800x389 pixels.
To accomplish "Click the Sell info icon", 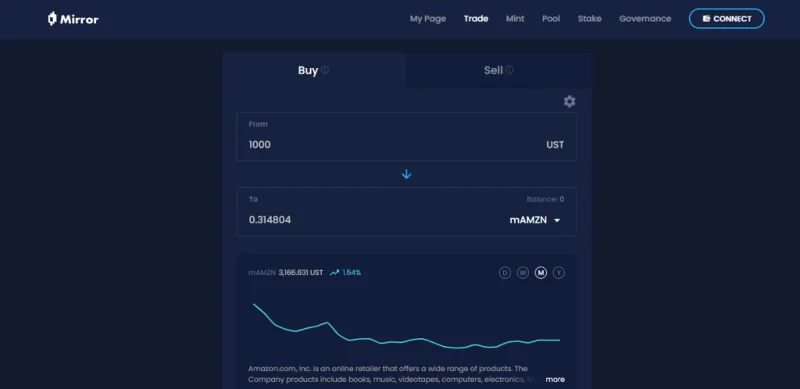I will click(510, 70).
